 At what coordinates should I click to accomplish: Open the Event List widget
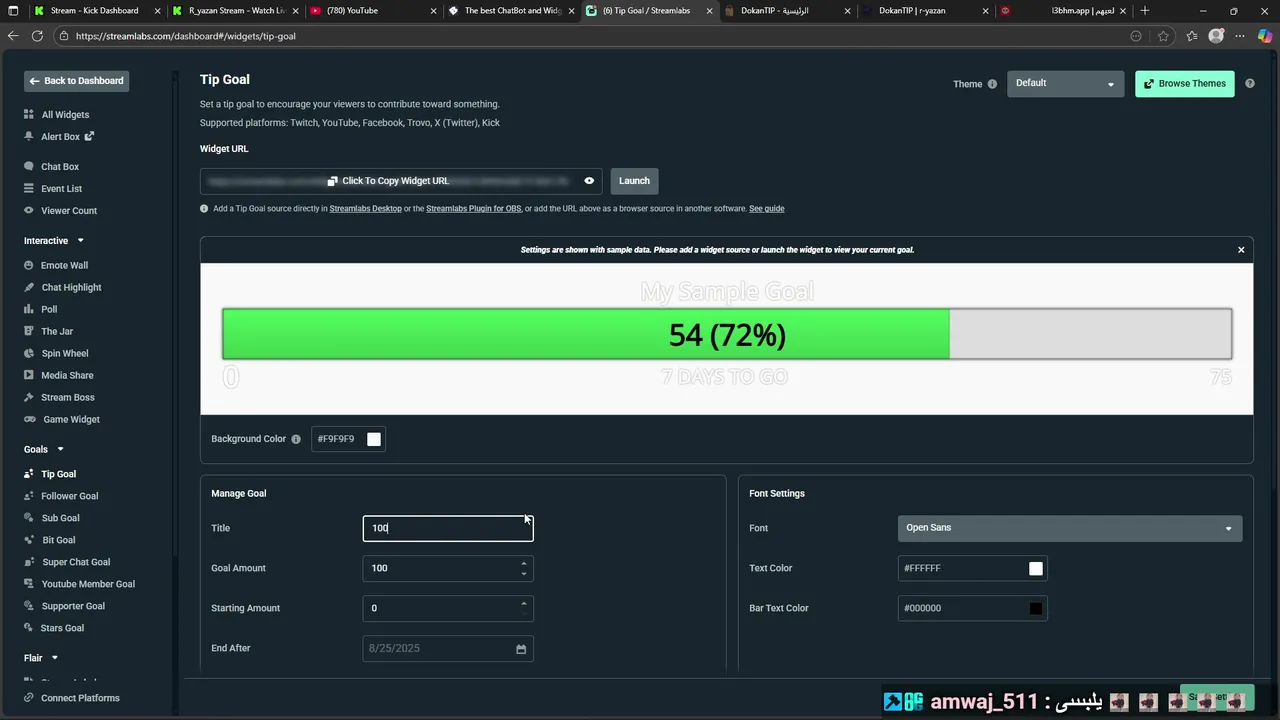[61, 189]
